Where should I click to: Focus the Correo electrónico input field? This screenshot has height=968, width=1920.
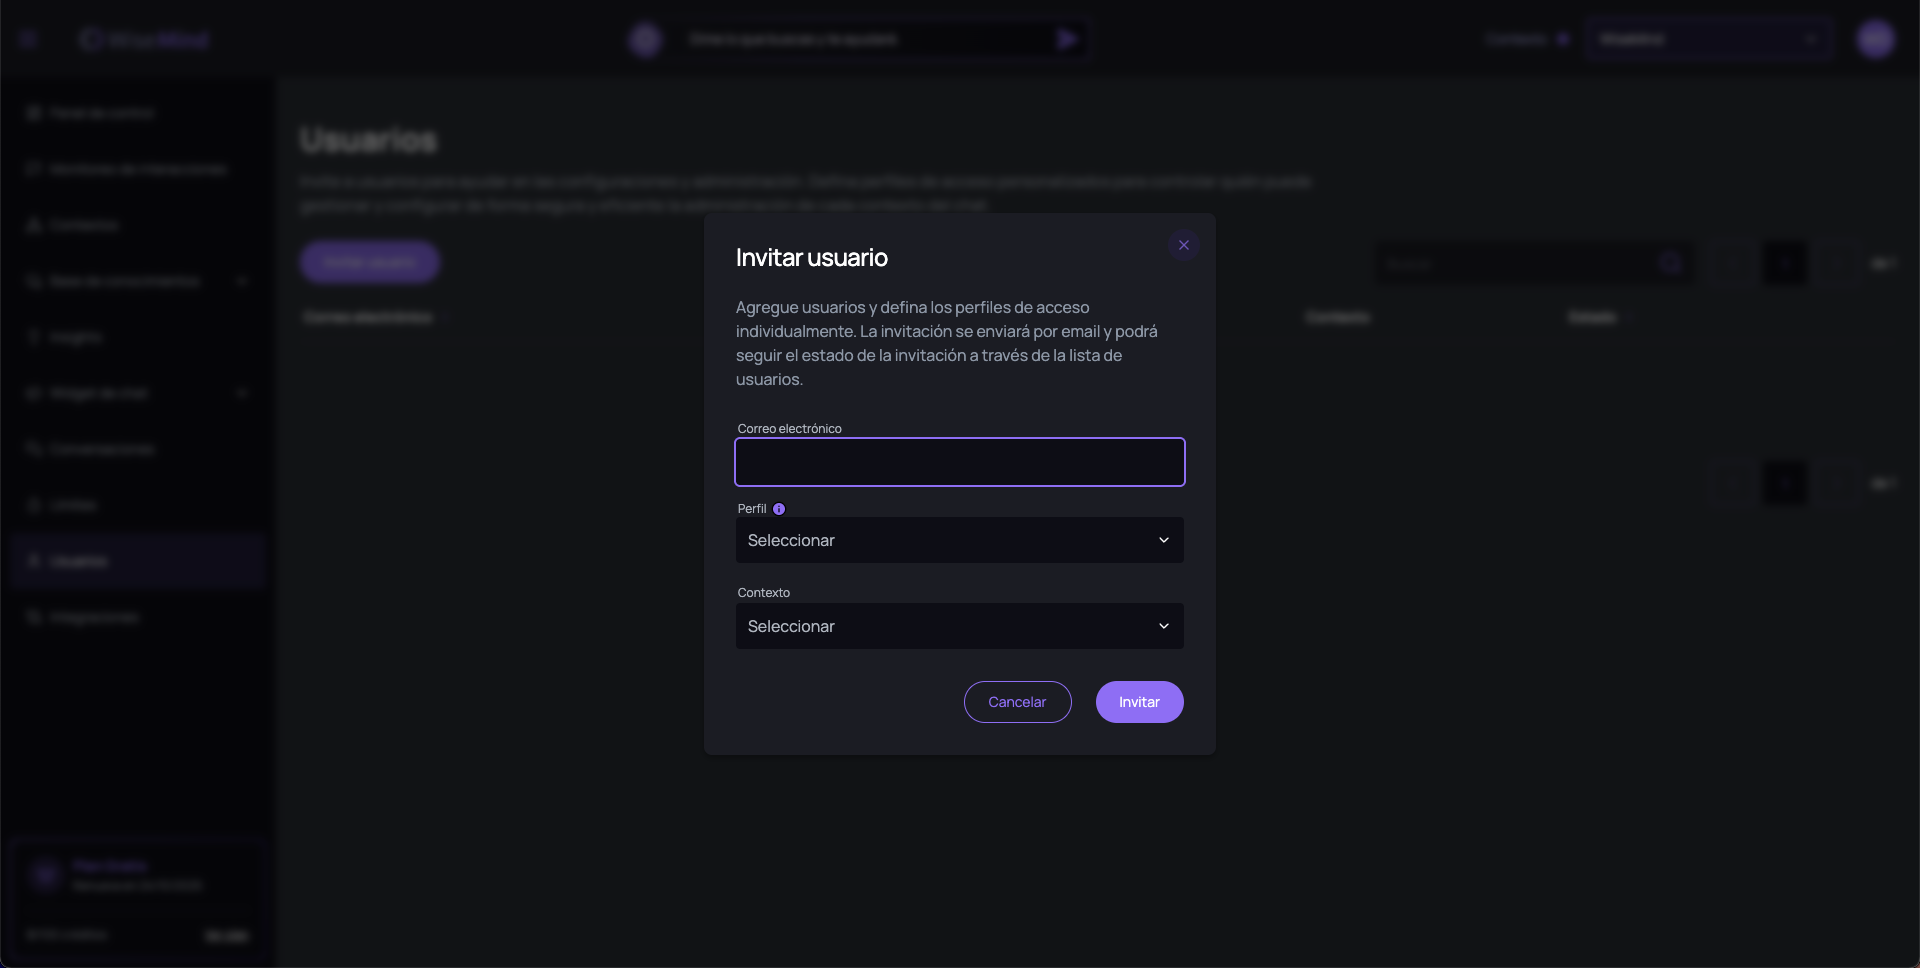pos(959,462)
